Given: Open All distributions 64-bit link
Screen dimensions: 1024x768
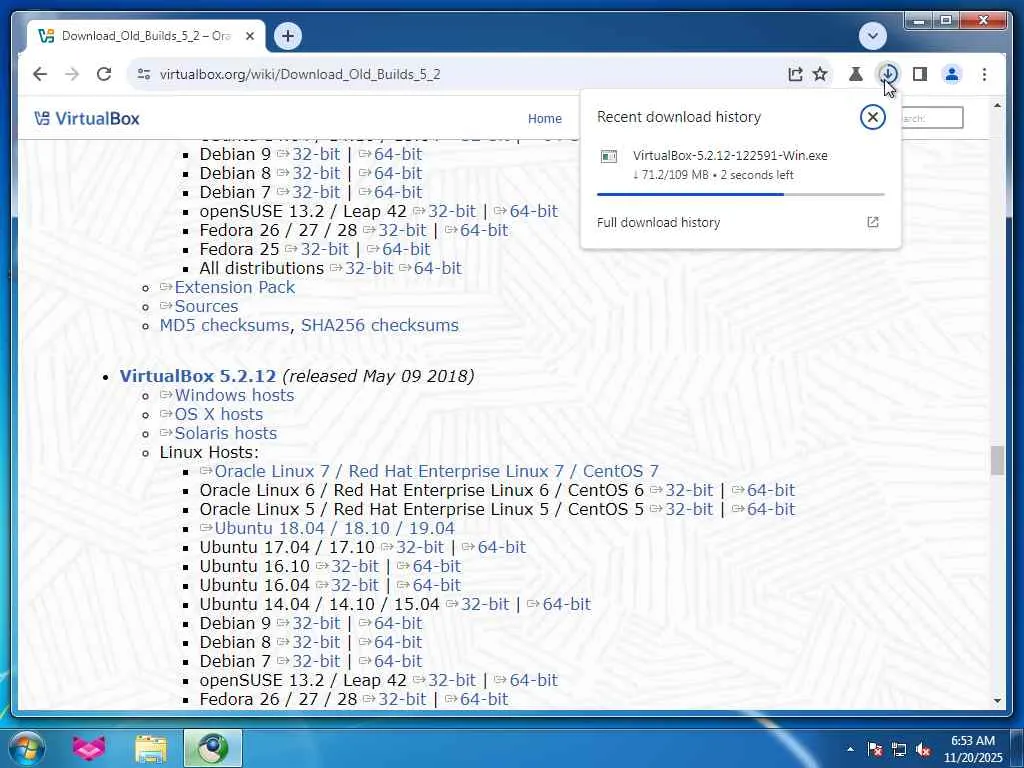Looking at the screenshot, I should pos(438,268).
